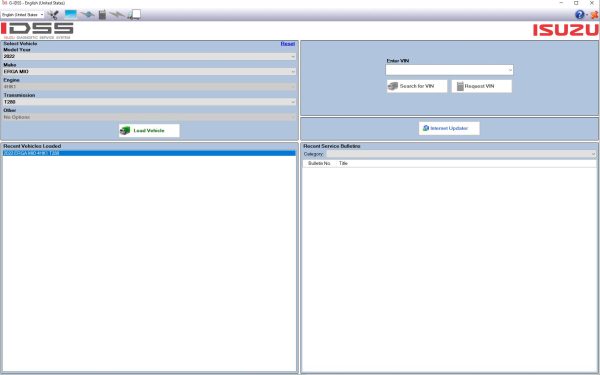Image resolution: width=600 pixels, height=375 pixels.
Task: Click the Bulletin No. column header
Action: tap(319, 163)
